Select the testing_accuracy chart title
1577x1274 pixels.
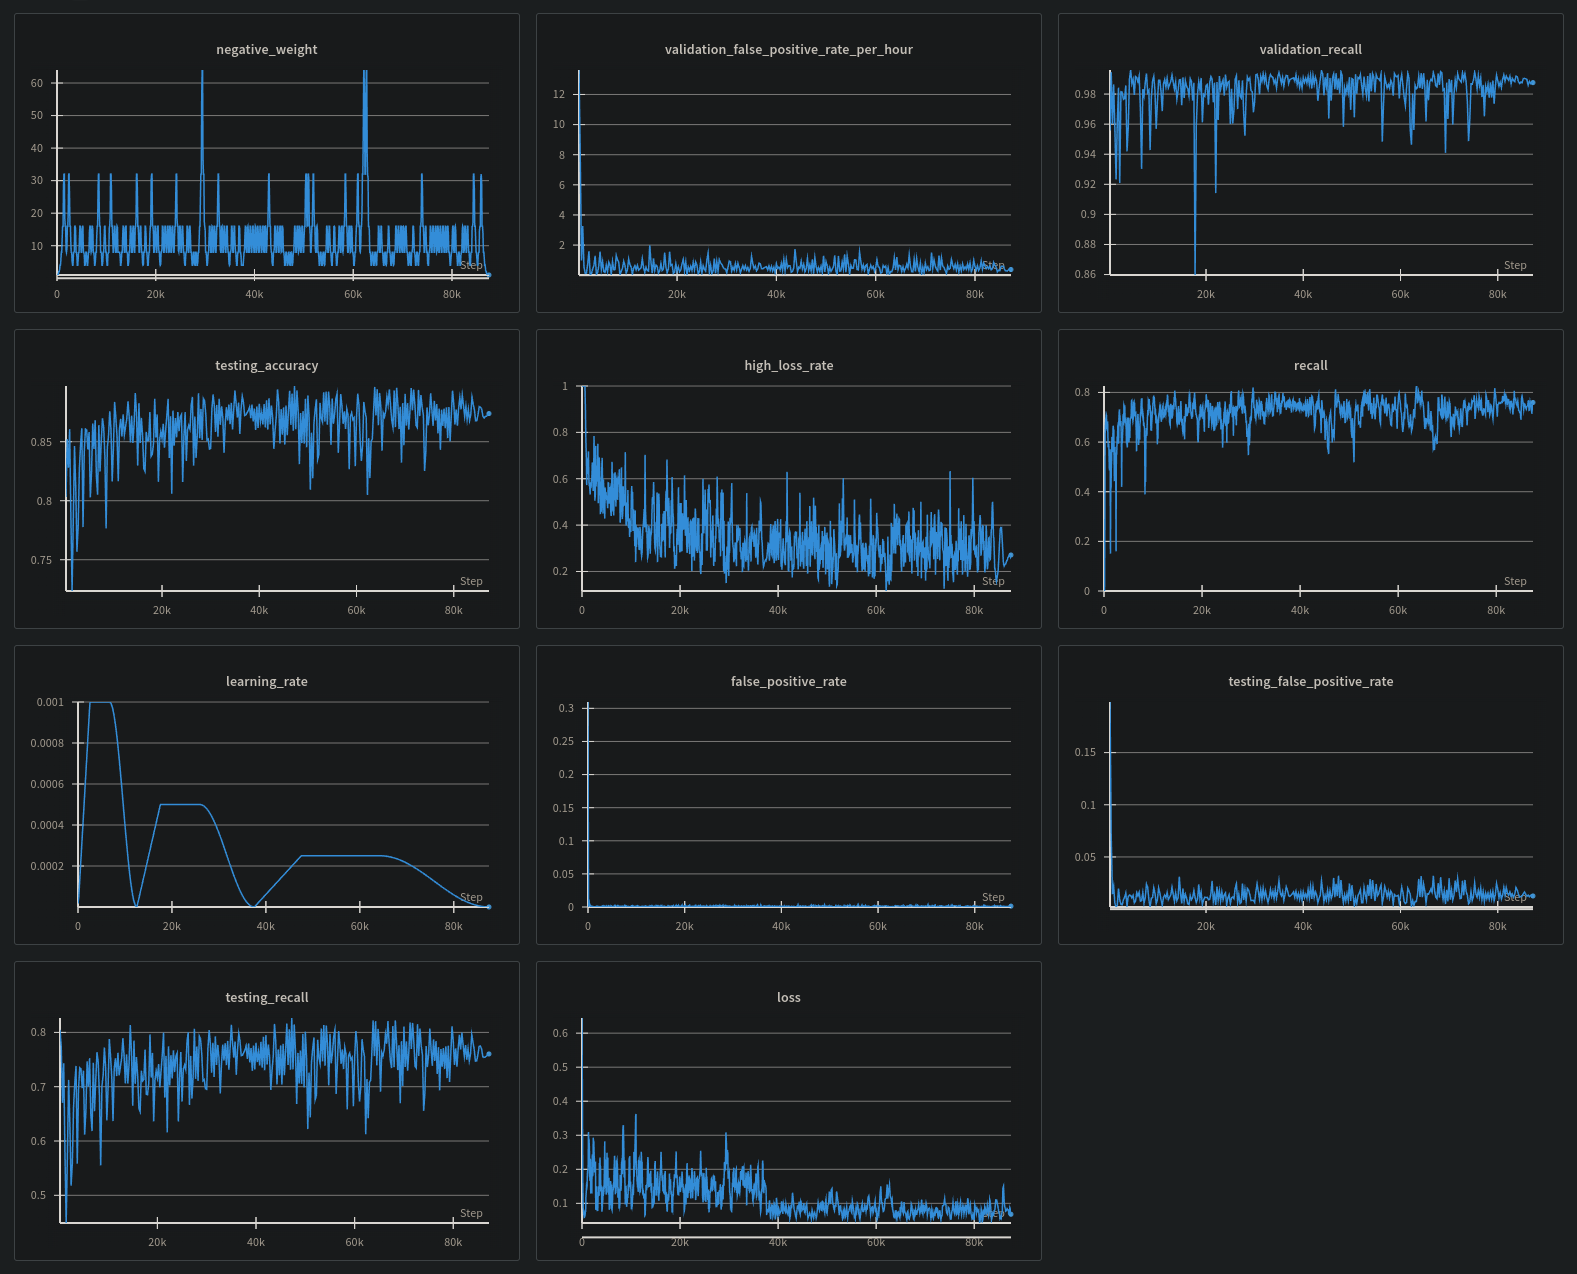pos(266,365)
